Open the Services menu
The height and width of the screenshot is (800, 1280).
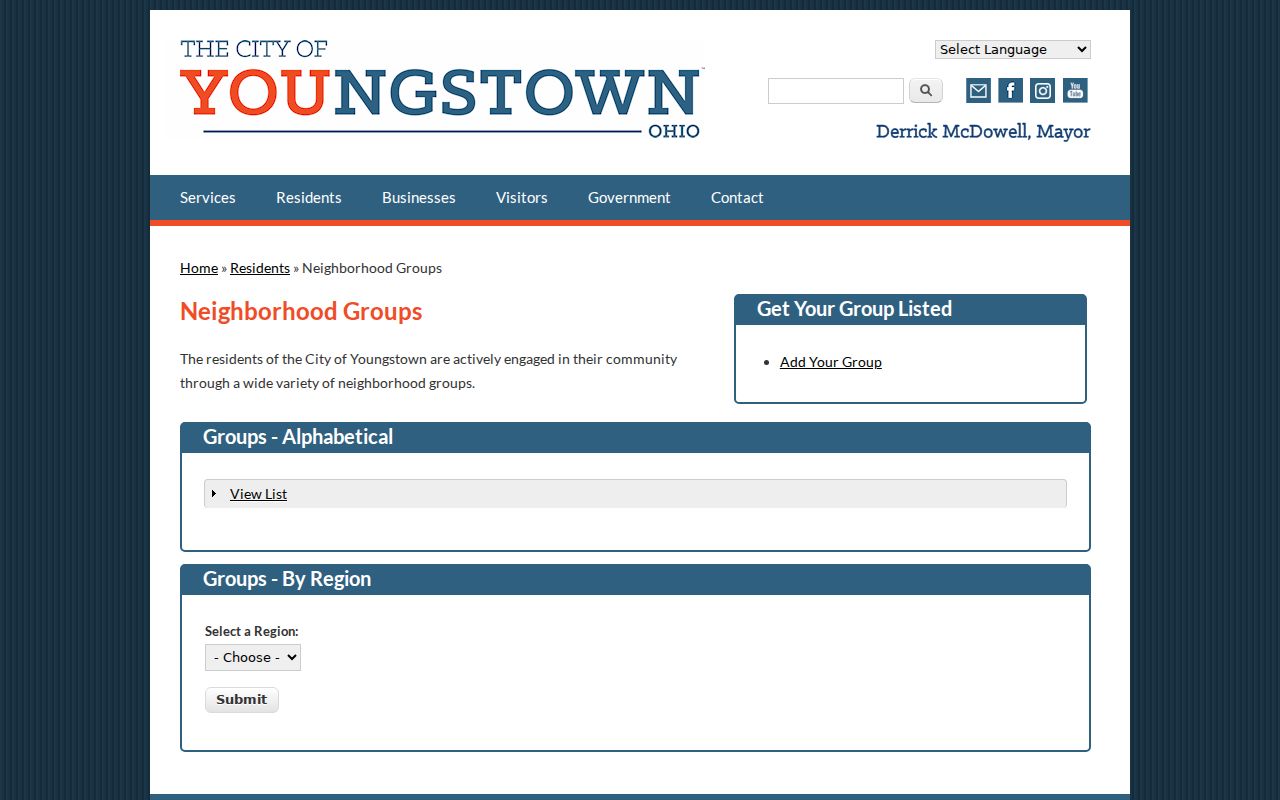208,198
